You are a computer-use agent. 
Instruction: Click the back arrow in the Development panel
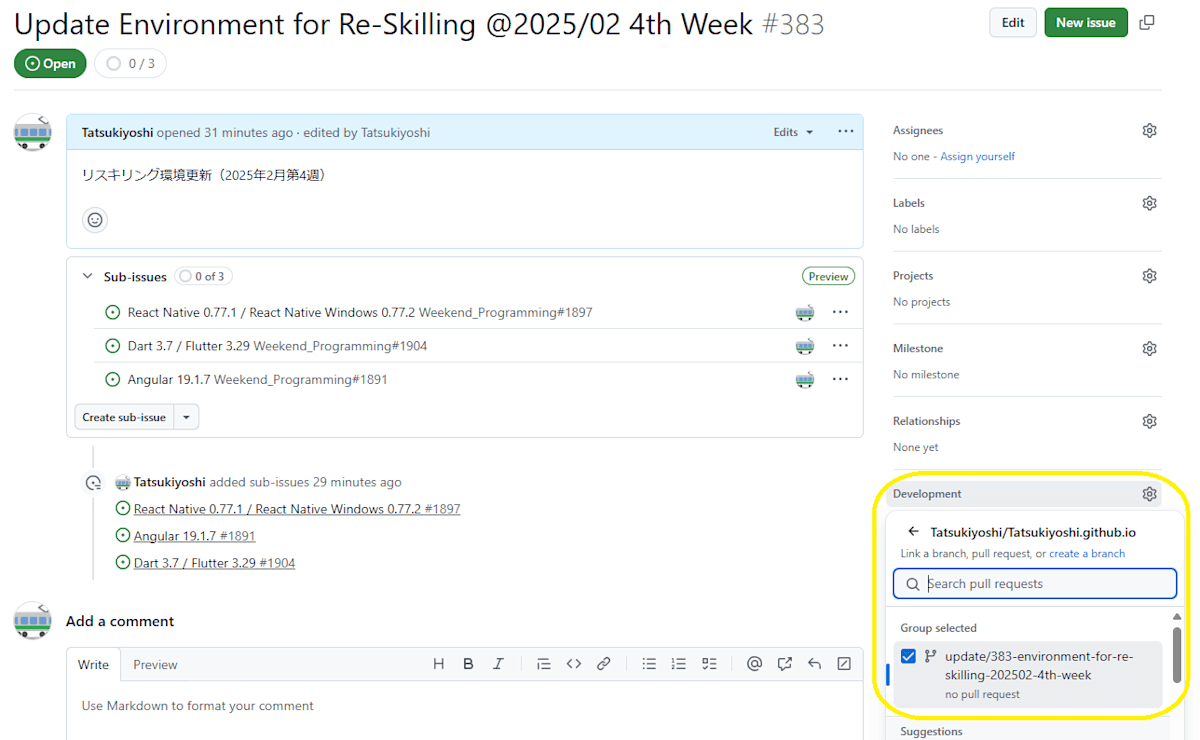913,531
